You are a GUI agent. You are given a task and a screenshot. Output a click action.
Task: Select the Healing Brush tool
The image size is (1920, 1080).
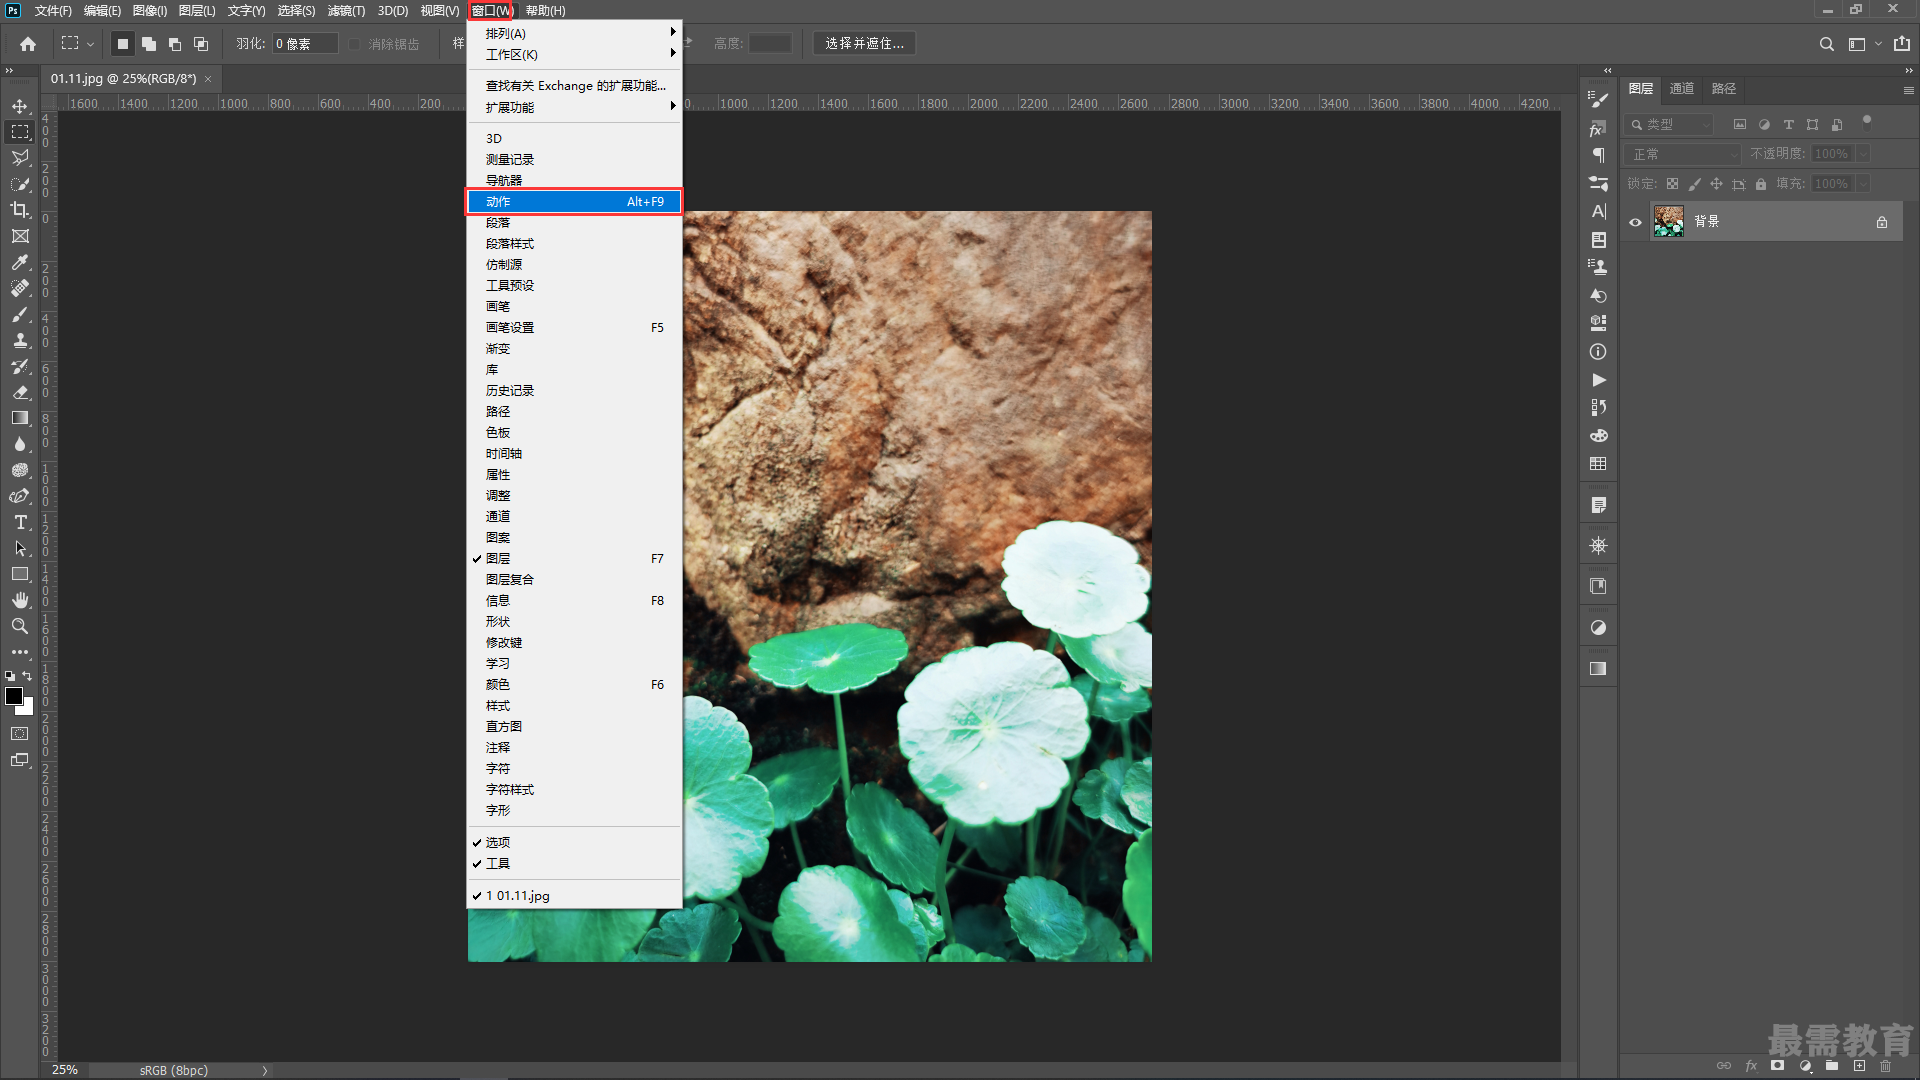click(20, 288)
